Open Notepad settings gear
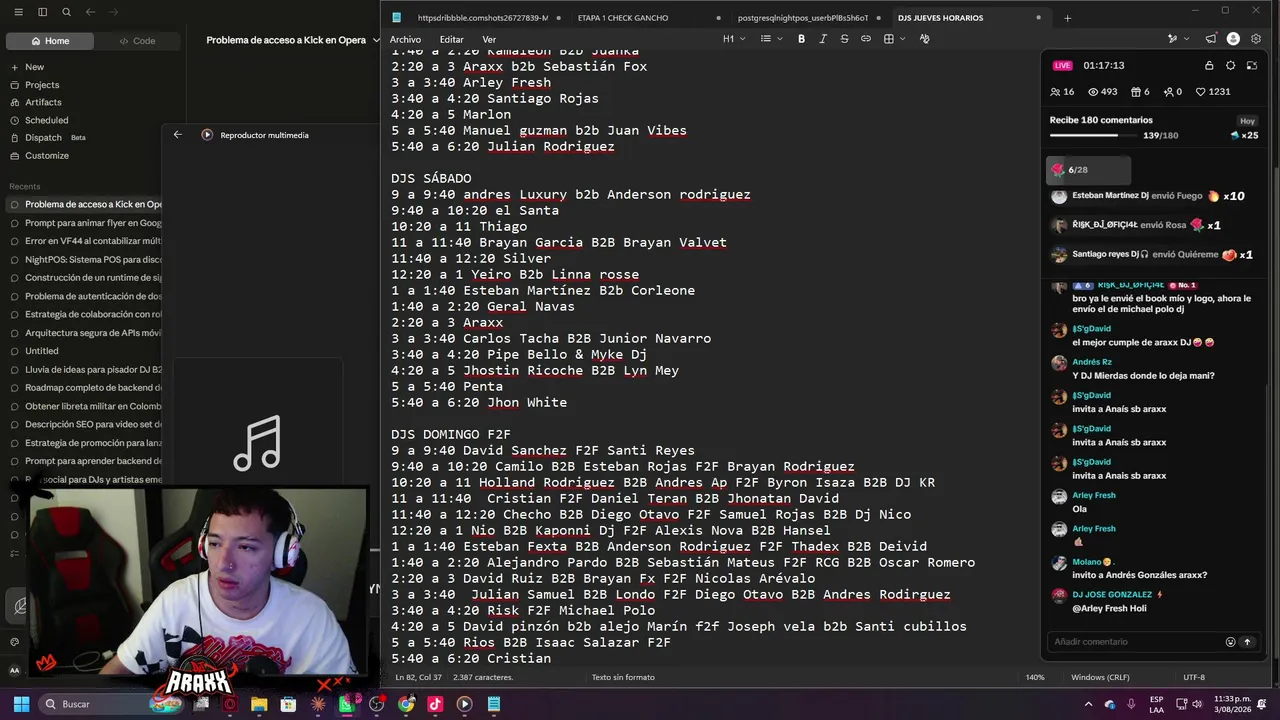Image resolution: width=1280 pixels, height=720 pixels. point(1256,39)
